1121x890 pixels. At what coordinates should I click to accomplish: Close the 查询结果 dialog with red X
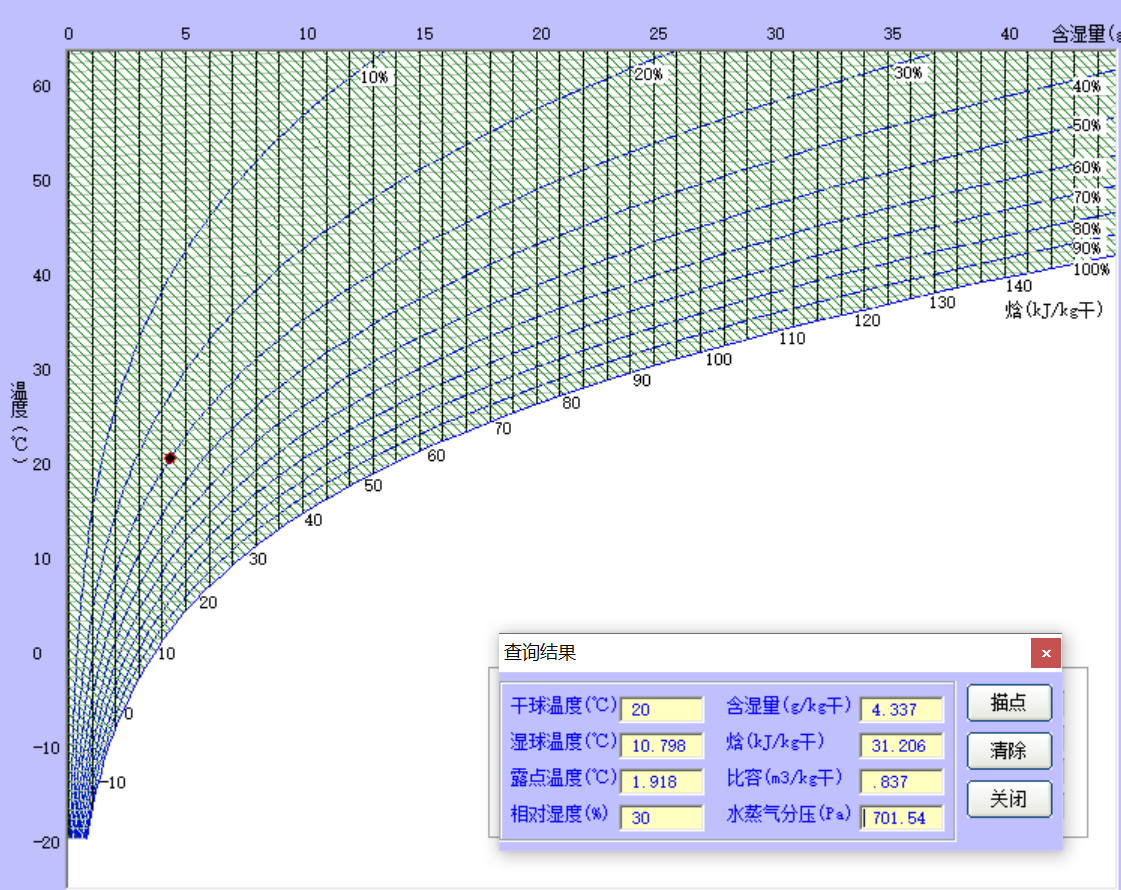coord(1045,652)
